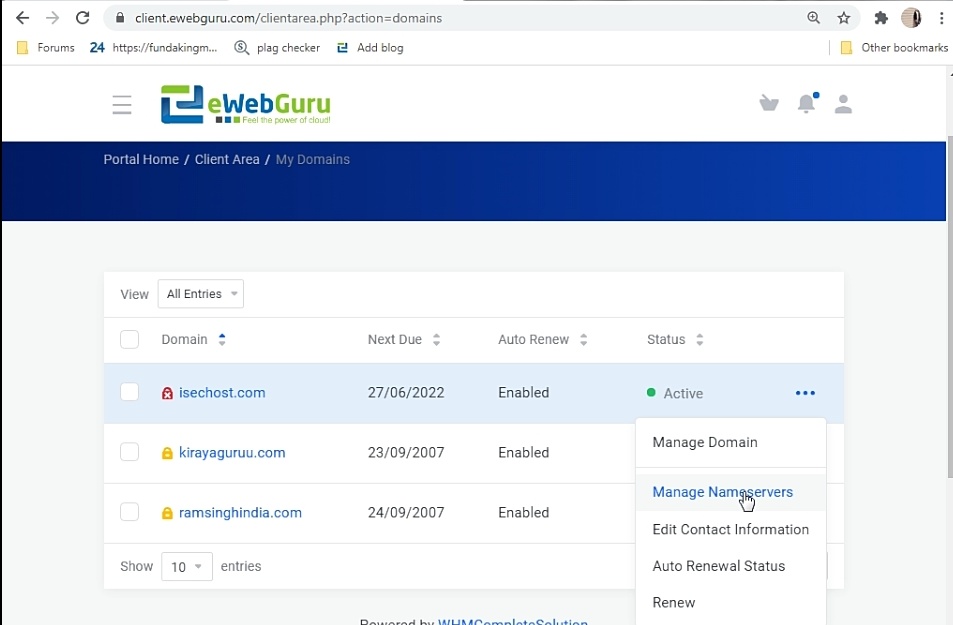Click the 23/09/2007 next due date
The width and height of the screenshot is (953, 625).
[x=406, y=452]
